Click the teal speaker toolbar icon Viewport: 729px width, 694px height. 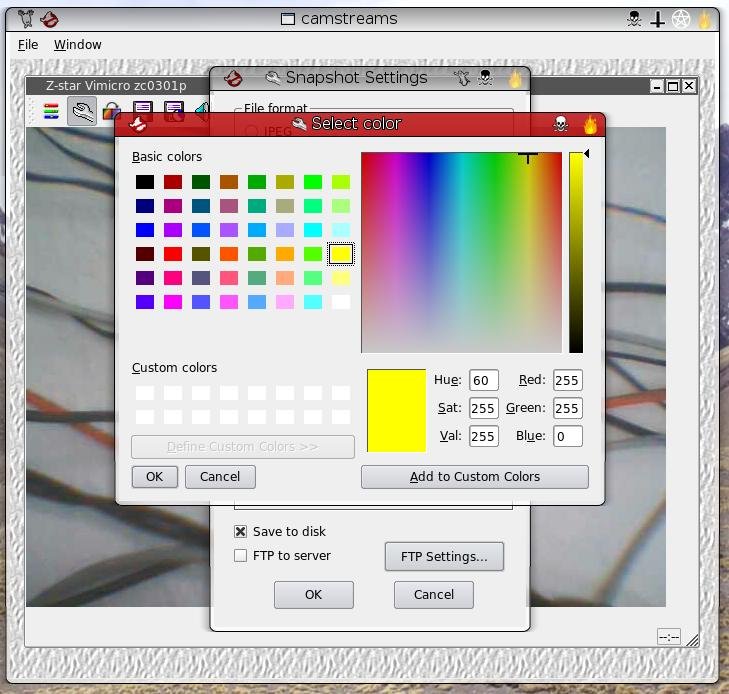[201, 111]
